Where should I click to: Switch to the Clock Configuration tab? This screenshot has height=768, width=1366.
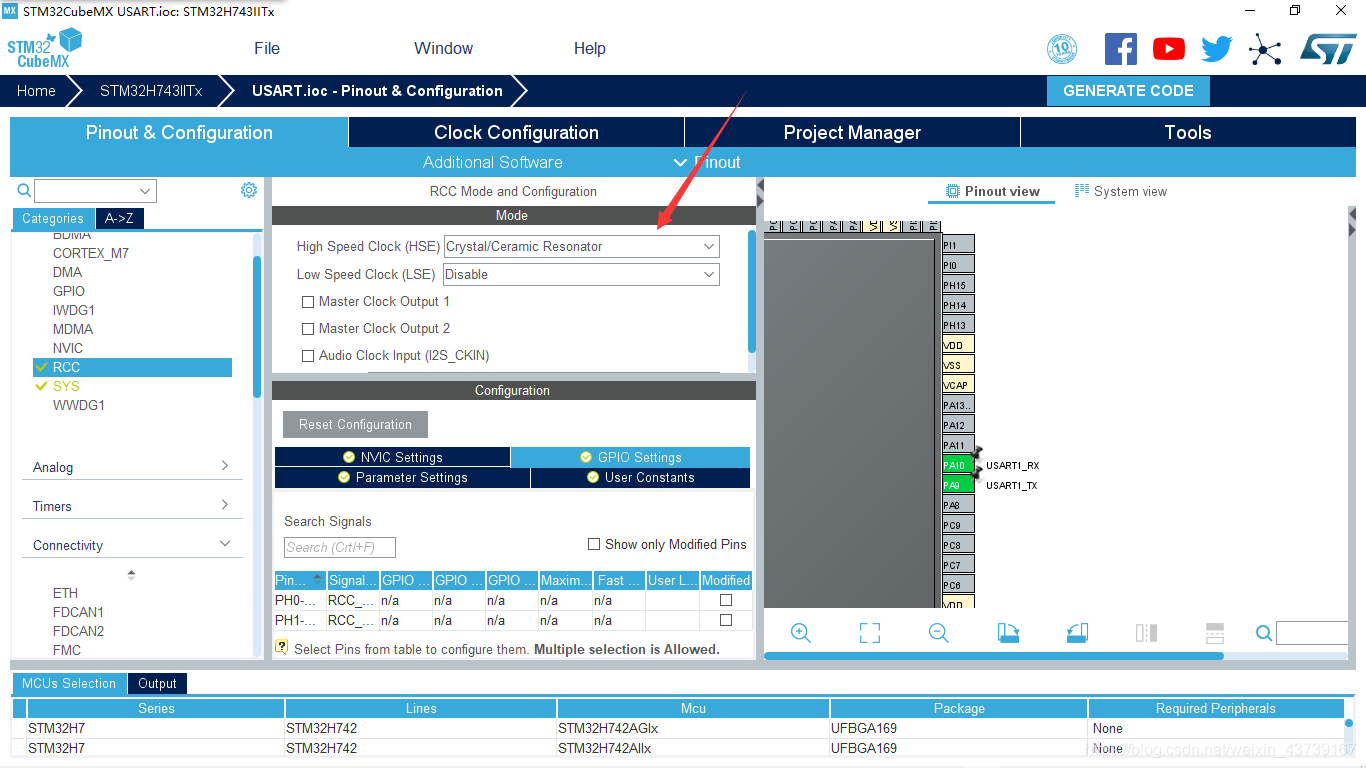click(x=516, y=132)
